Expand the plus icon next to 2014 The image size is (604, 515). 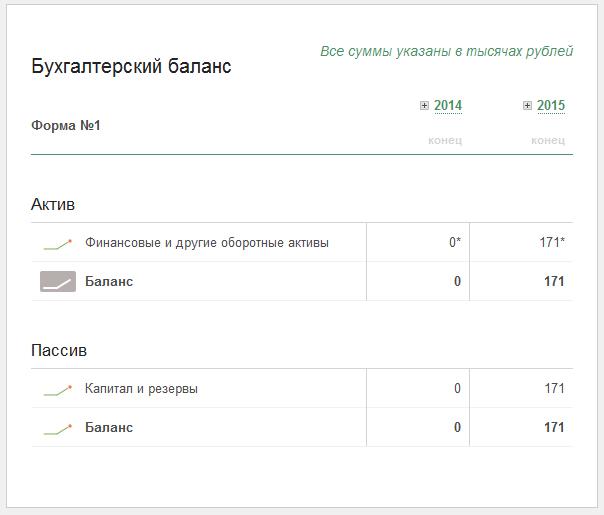click(x=425, y=106)
